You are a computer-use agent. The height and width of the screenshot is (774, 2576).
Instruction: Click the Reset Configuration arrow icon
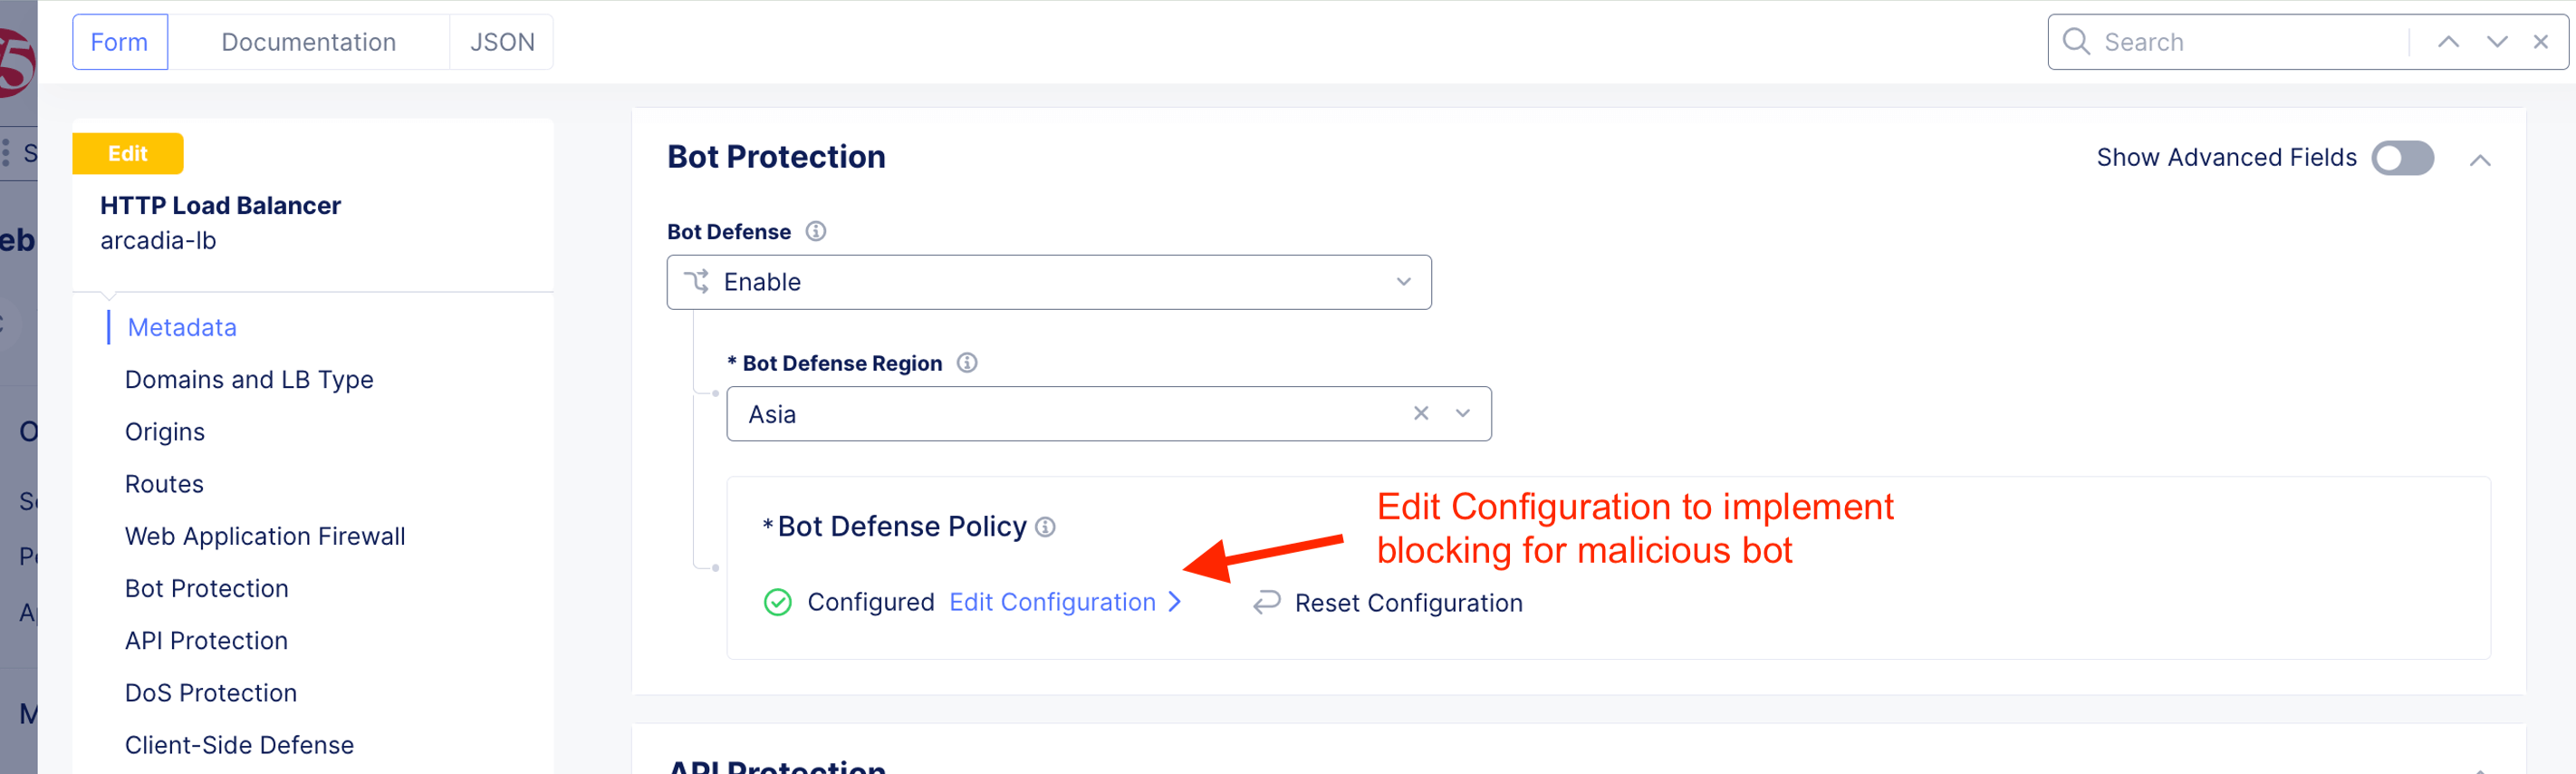(1267, 602)
